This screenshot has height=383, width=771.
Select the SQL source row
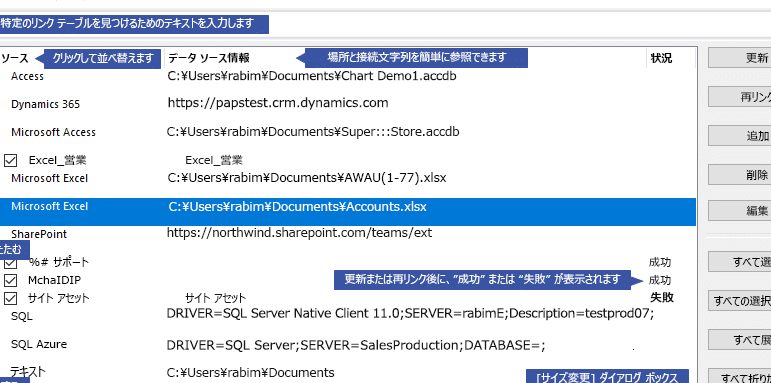click(x=348, y=315)
